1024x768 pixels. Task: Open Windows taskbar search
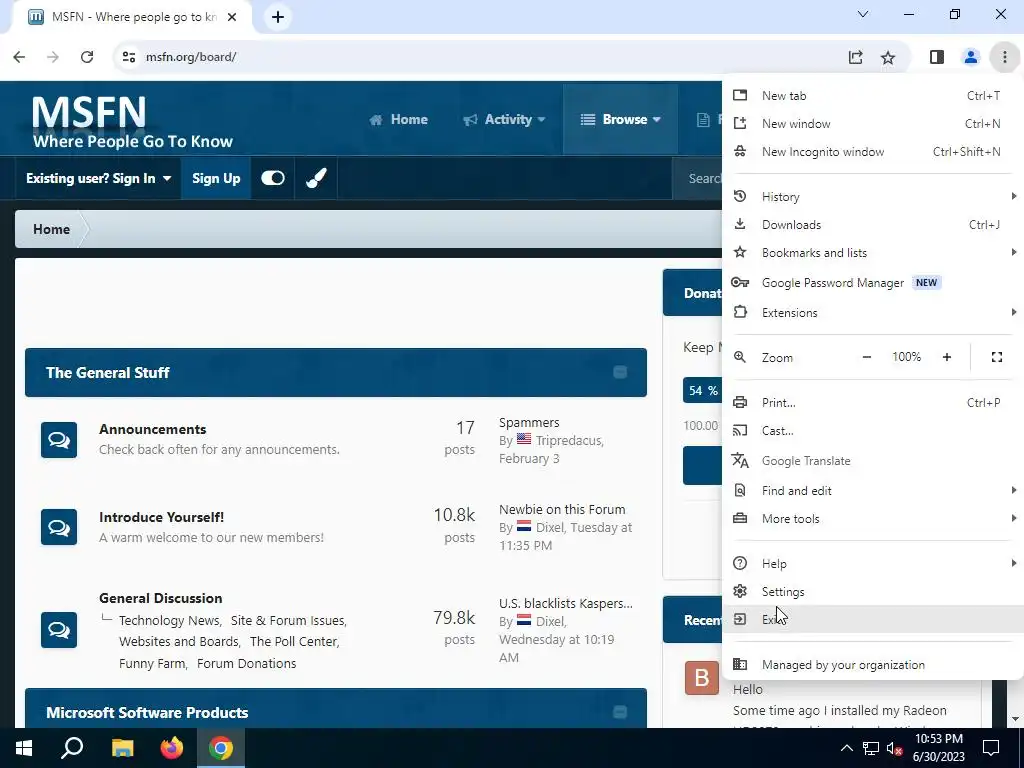72,748
